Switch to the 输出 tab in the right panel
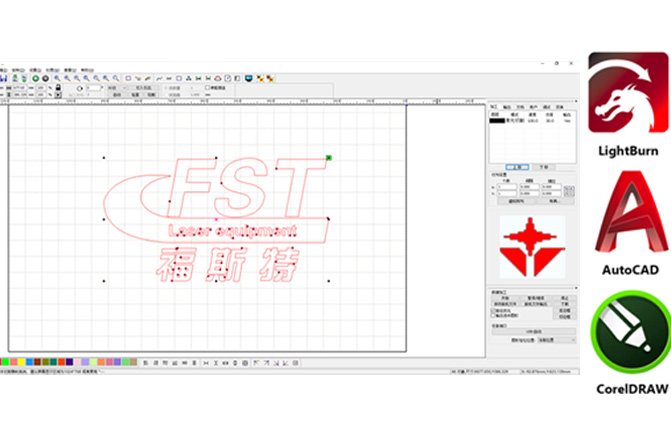 pos(507,107)
